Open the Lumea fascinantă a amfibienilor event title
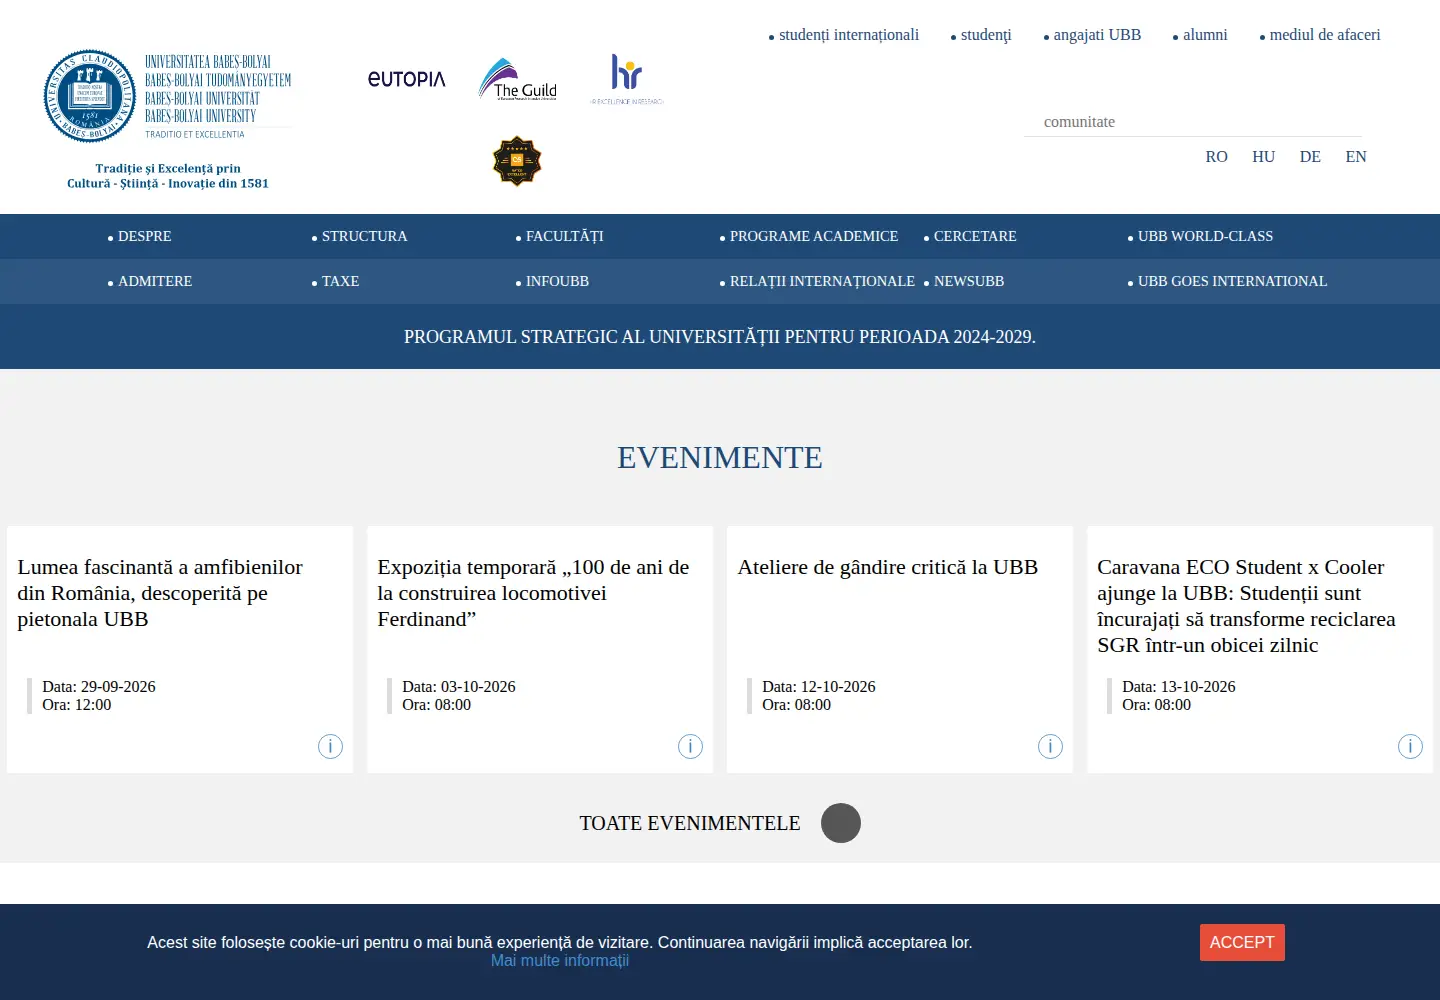Screen dimensions: 1440x1000 [x=160, y=593]
